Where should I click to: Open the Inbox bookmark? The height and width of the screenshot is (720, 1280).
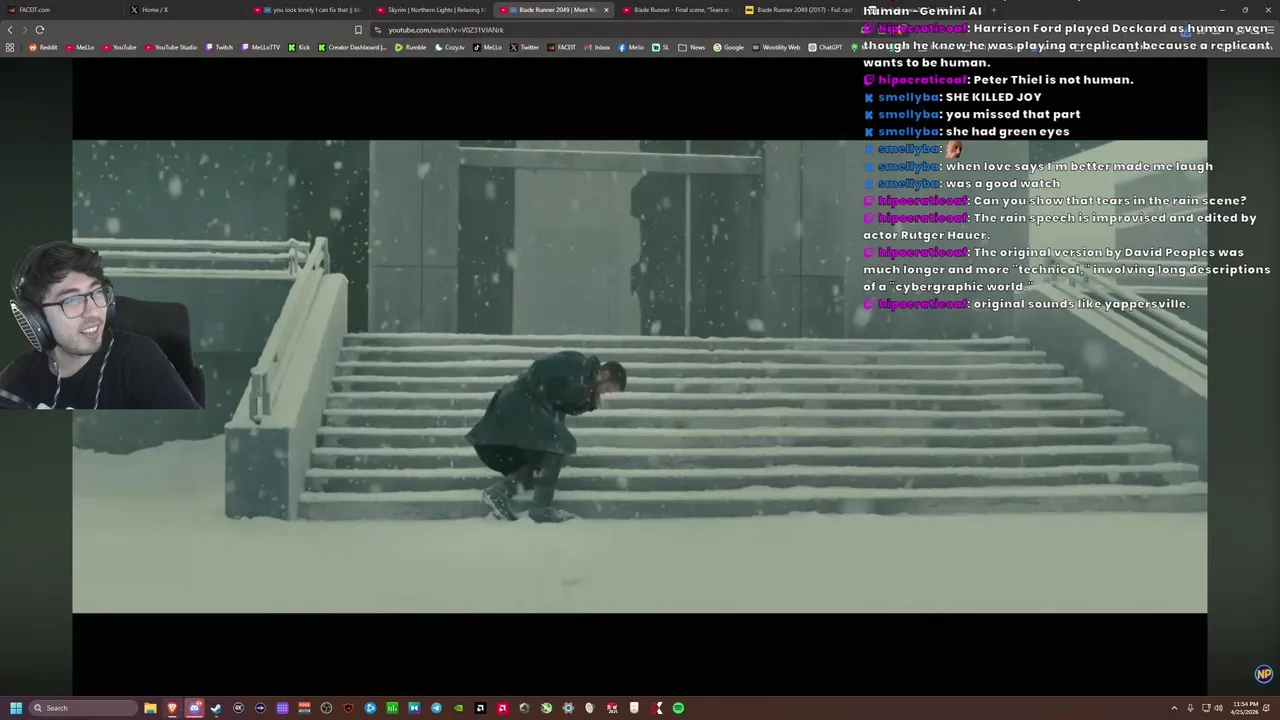597,47
